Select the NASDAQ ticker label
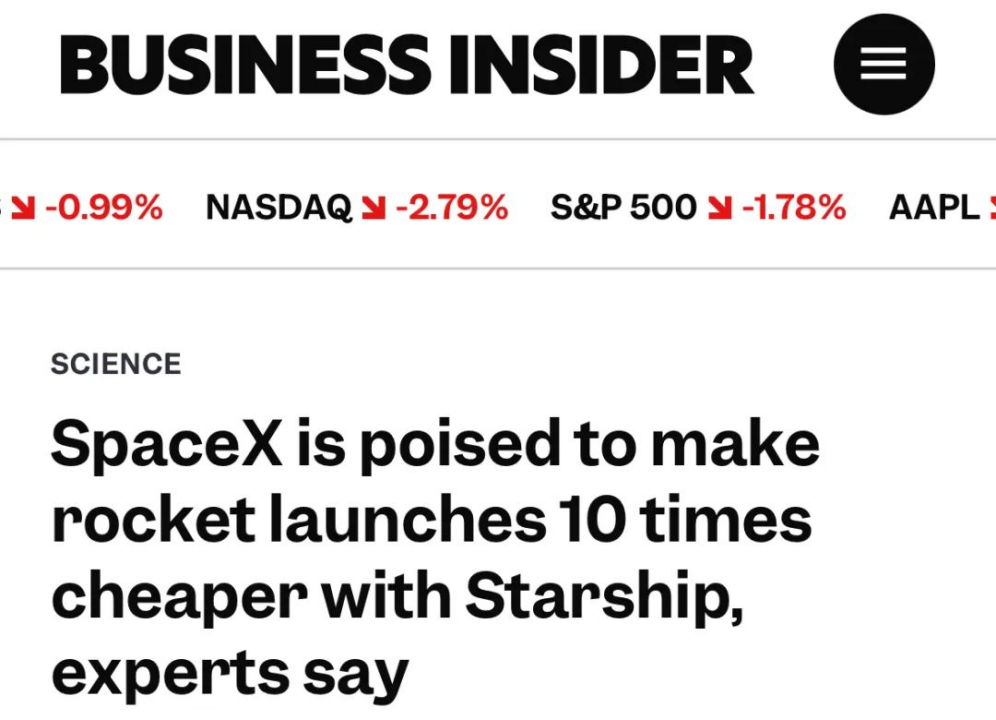The image size is (996, 720). tap(279, 208)
